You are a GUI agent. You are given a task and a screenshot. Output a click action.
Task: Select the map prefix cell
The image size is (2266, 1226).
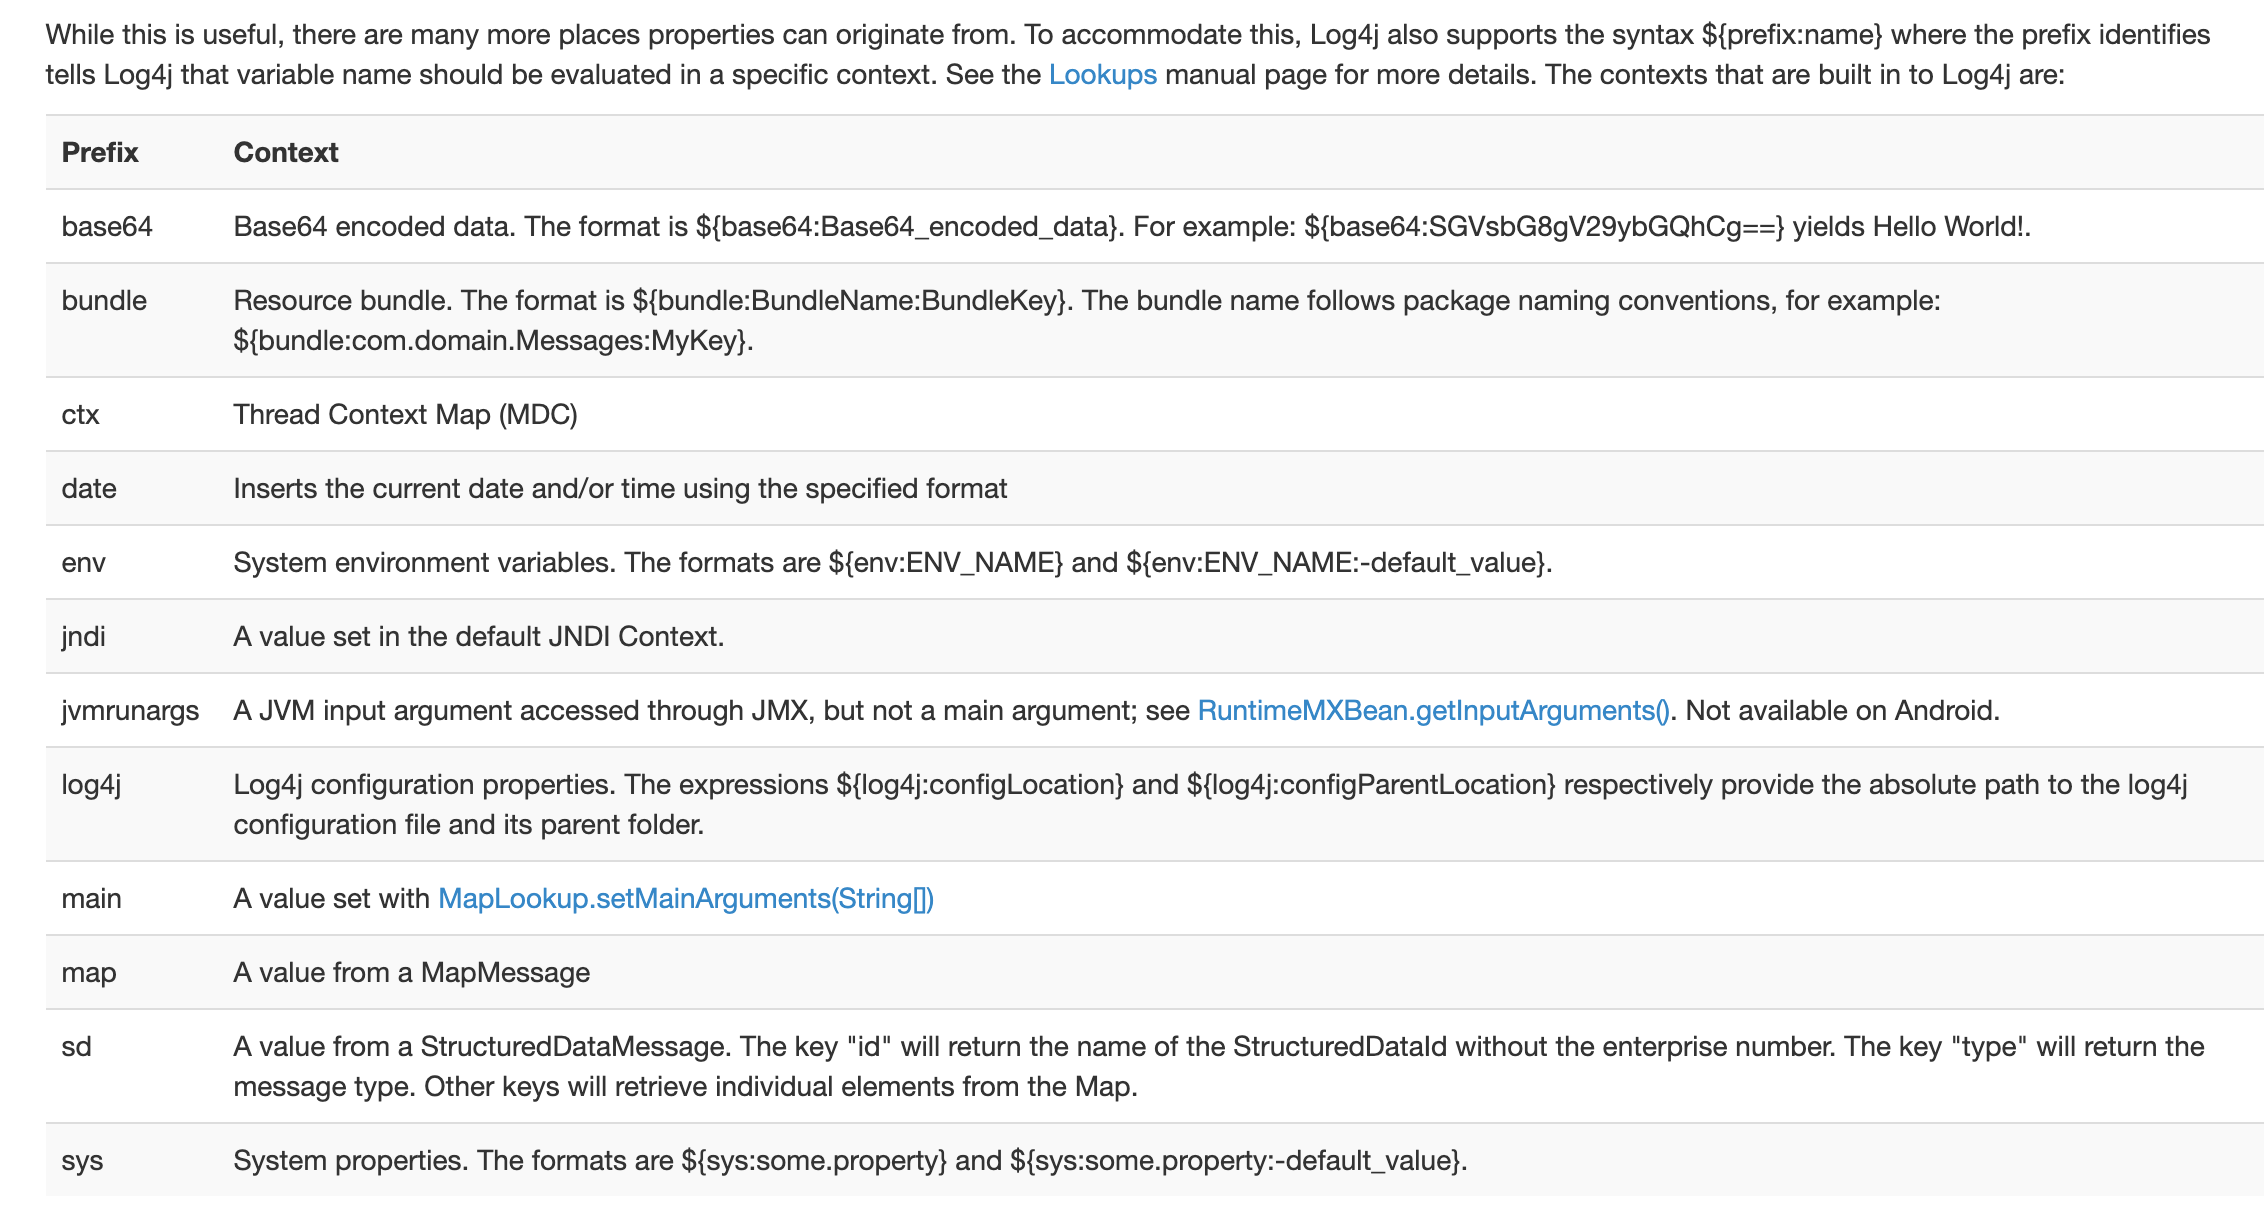point(89,973)
